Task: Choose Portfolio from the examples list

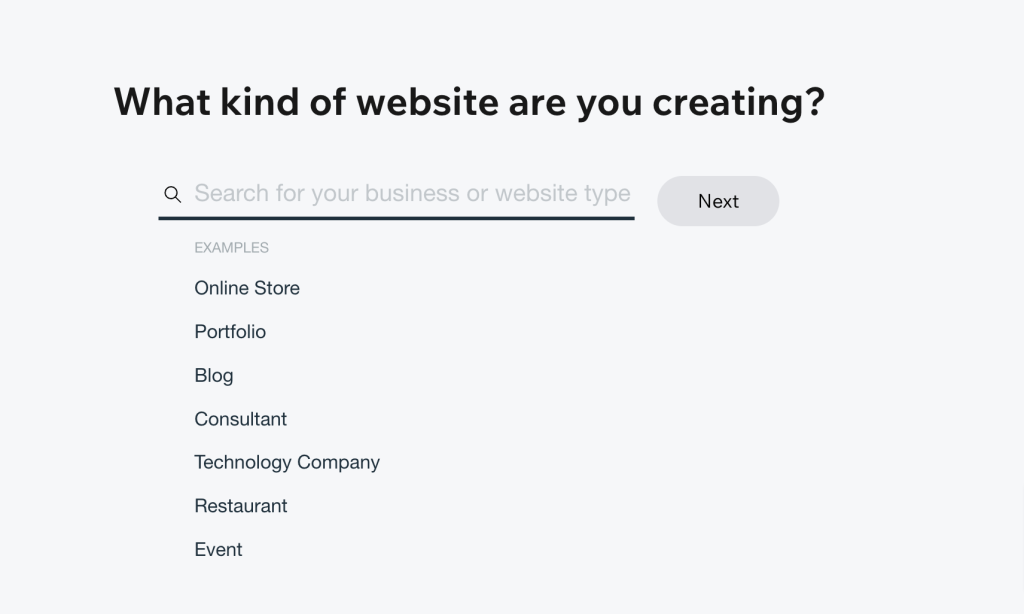Action: [230, 332]
